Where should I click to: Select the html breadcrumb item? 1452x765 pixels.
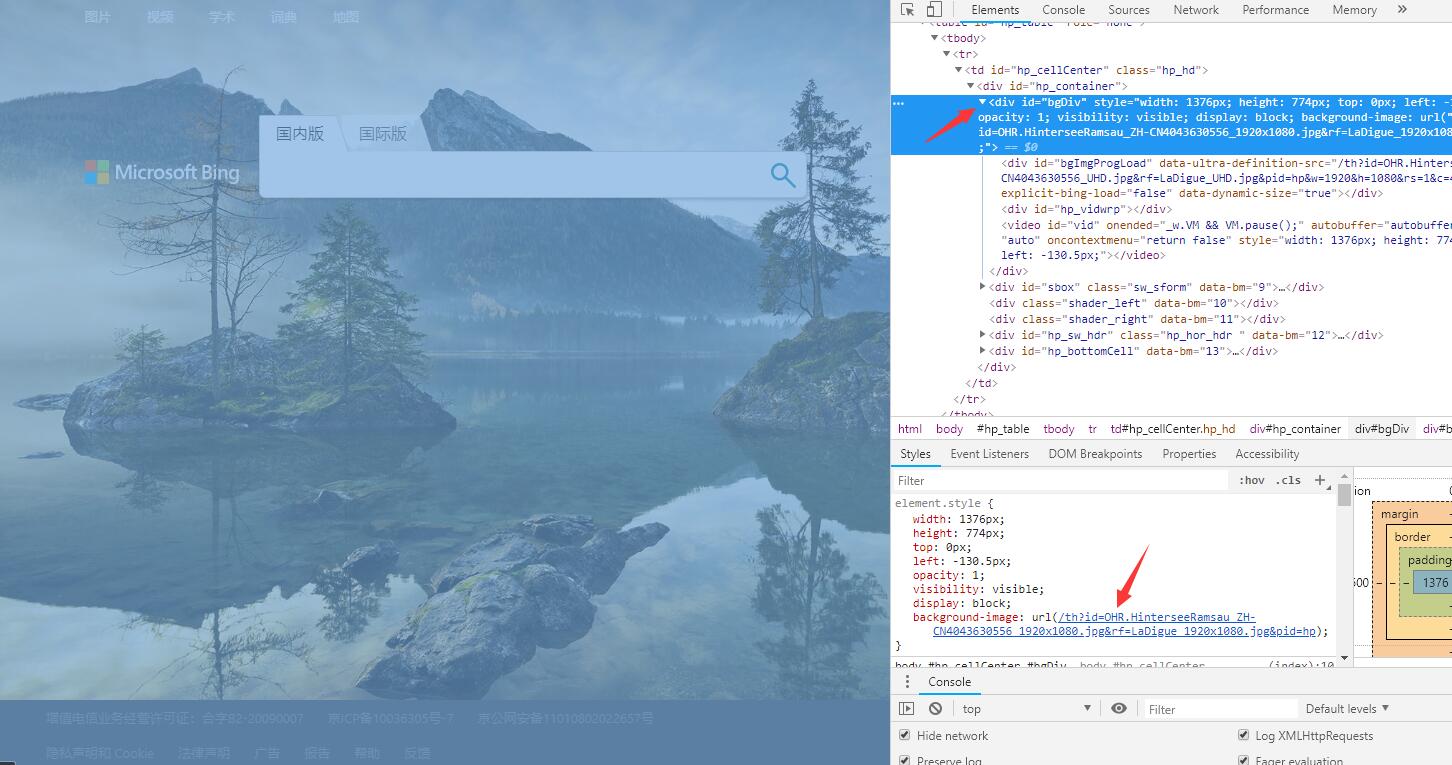coord(910,429)
